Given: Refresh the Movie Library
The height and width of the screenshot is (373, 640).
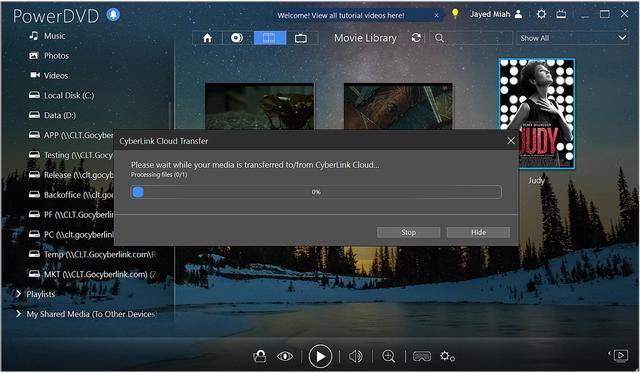Looking at the screenshot, I should click(x=416, y=38).
